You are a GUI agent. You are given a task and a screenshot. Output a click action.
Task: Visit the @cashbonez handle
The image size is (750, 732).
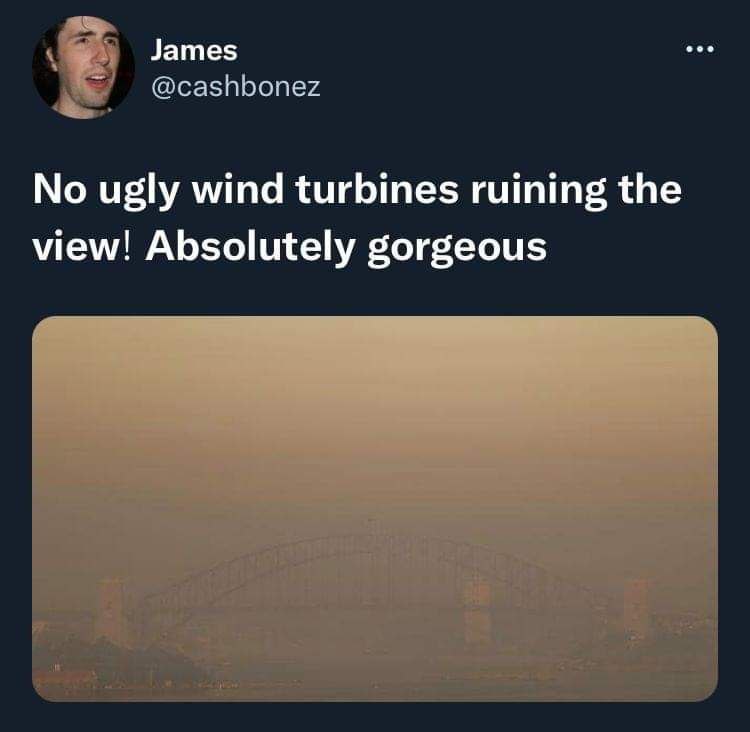235,87
